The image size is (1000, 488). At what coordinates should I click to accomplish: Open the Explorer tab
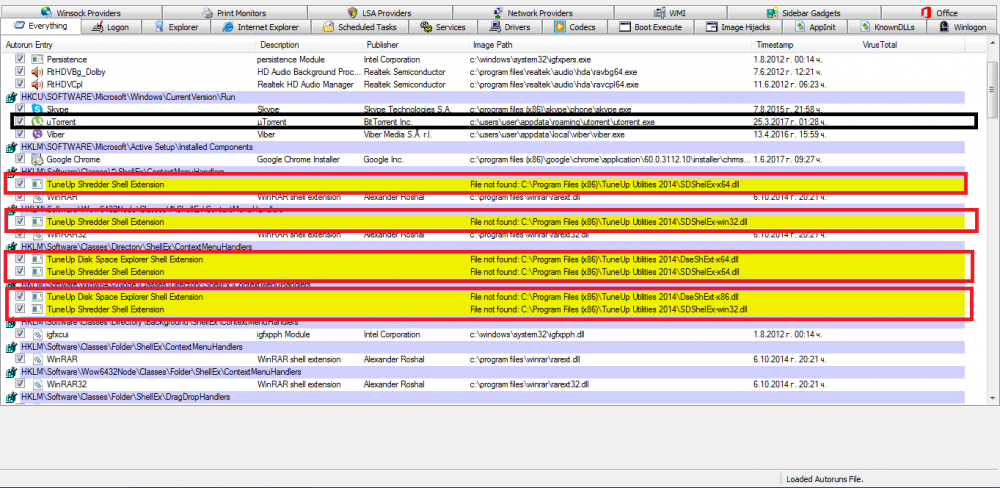click(176, 27)
